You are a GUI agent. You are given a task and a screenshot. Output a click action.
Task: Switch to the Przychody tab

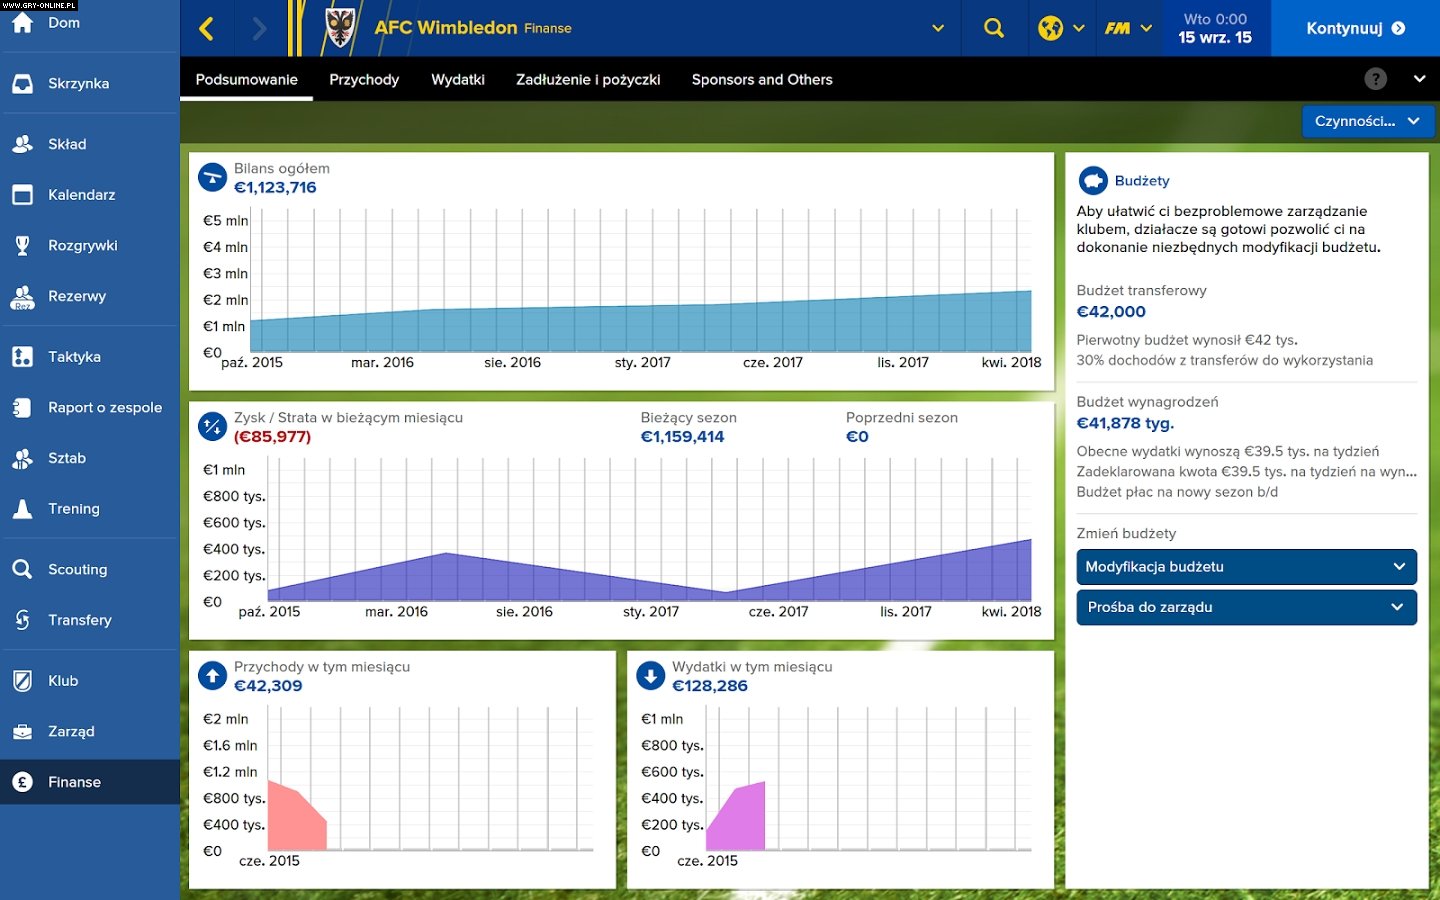tap(364, 79)
